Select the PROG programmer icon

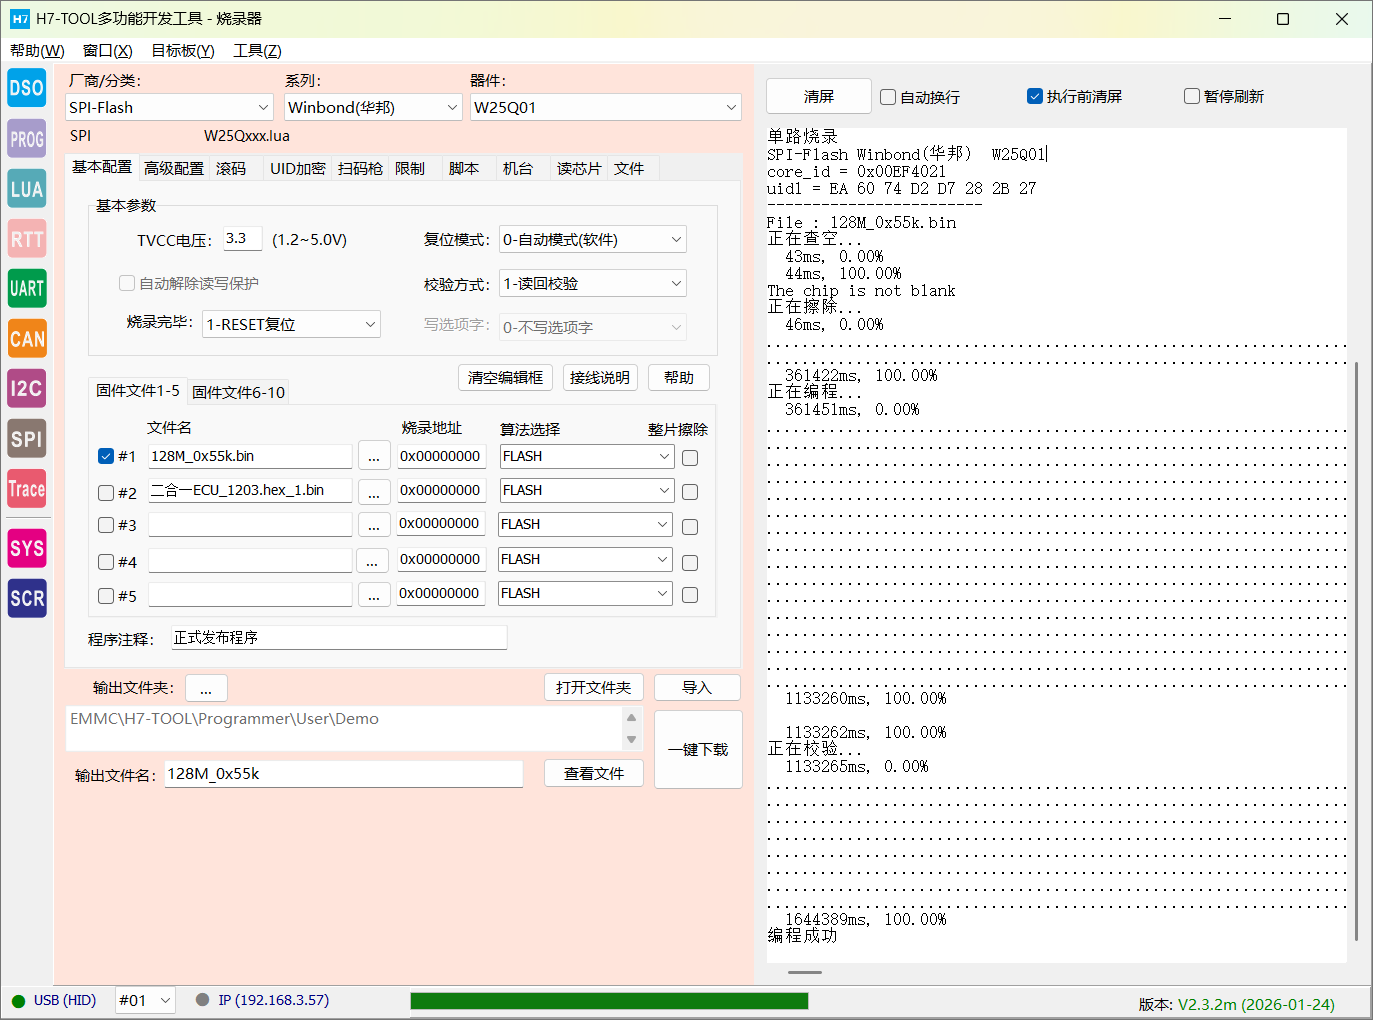[x=27, y=139]
